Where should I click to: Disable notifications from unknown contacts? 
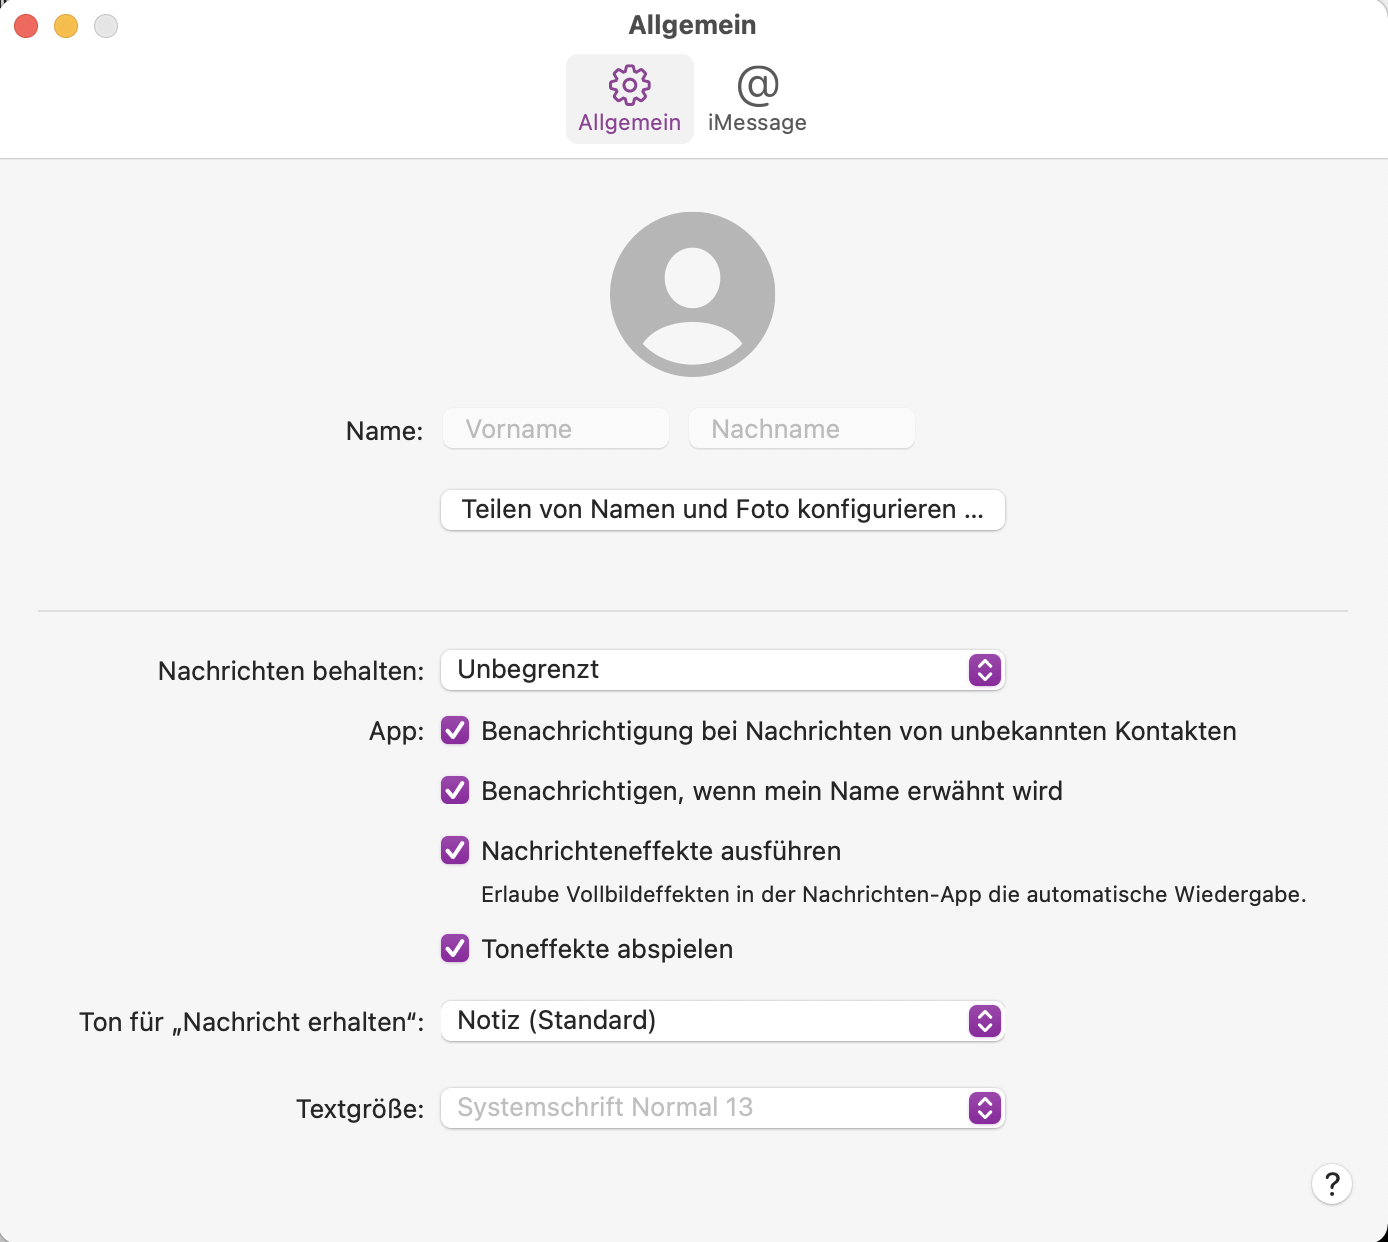click(x=455, y=731)
